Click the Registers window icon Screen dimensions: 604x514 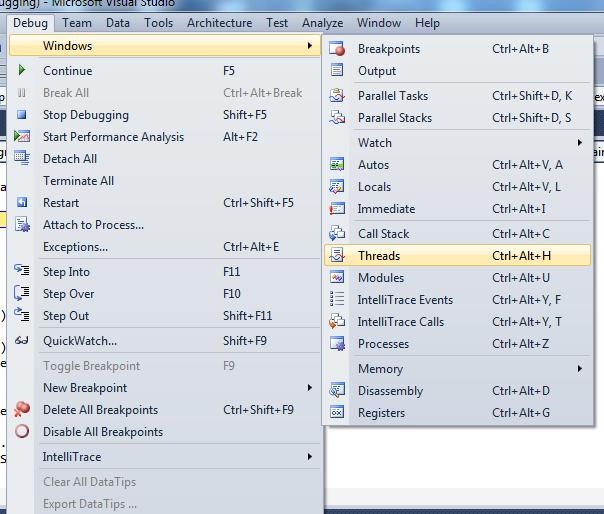(337, 412)
